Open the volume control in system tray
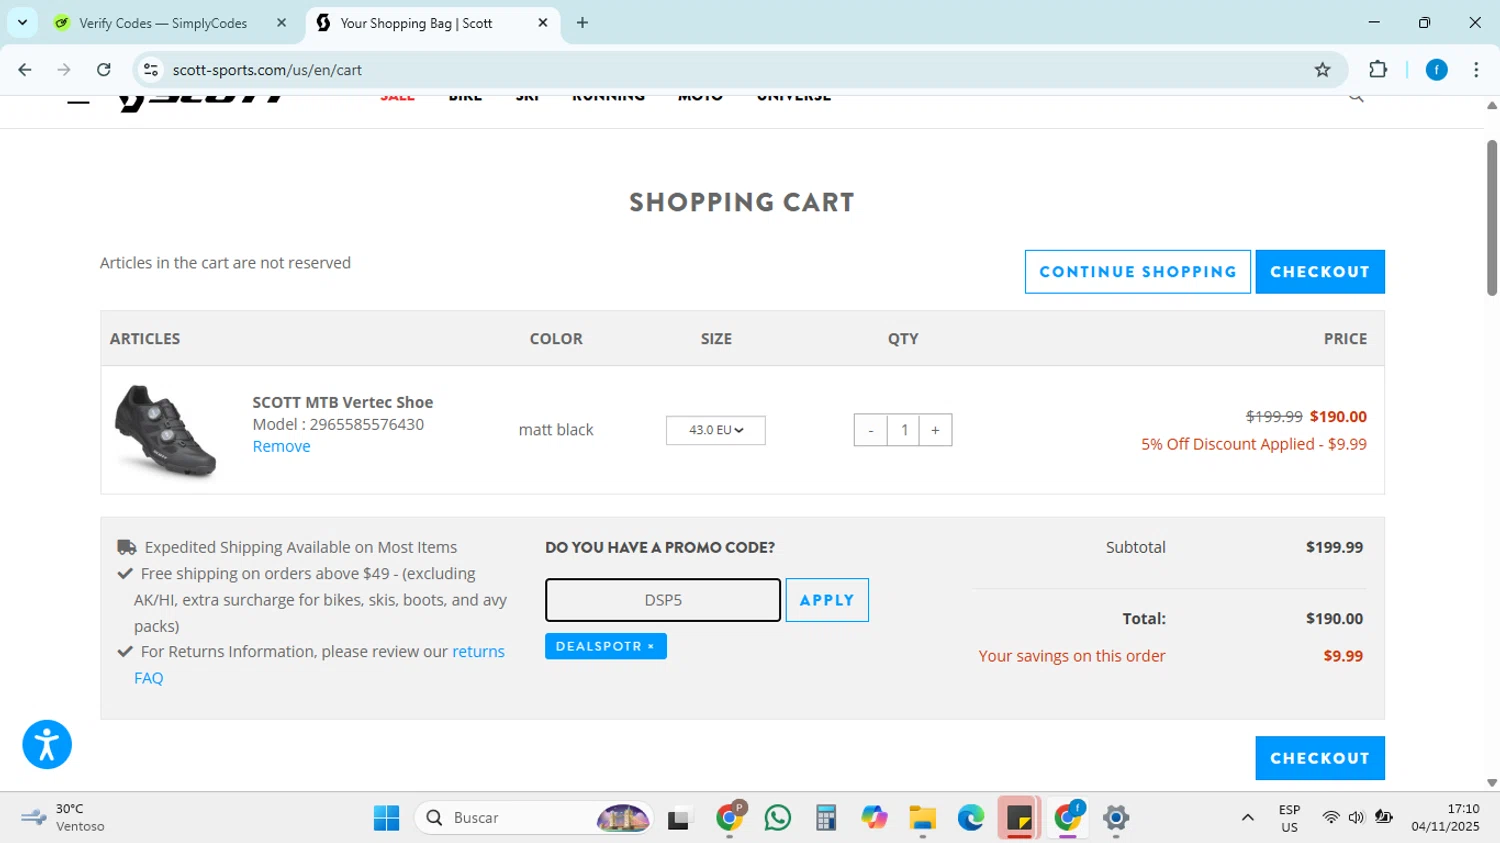 (1356, 818)
